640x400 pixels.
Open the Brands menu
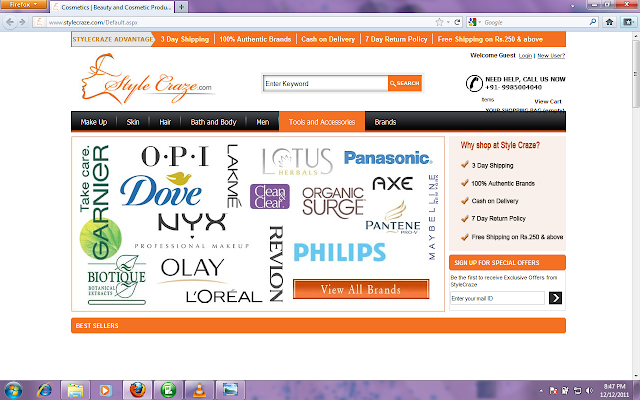pos(385,122)
